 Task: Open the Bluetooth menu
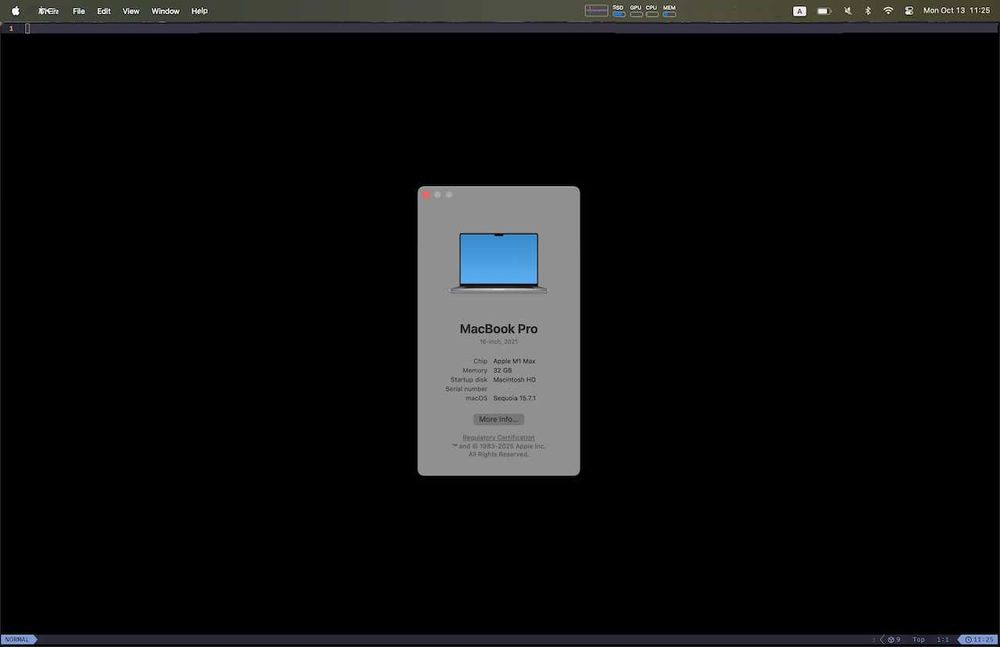[867, 11]
